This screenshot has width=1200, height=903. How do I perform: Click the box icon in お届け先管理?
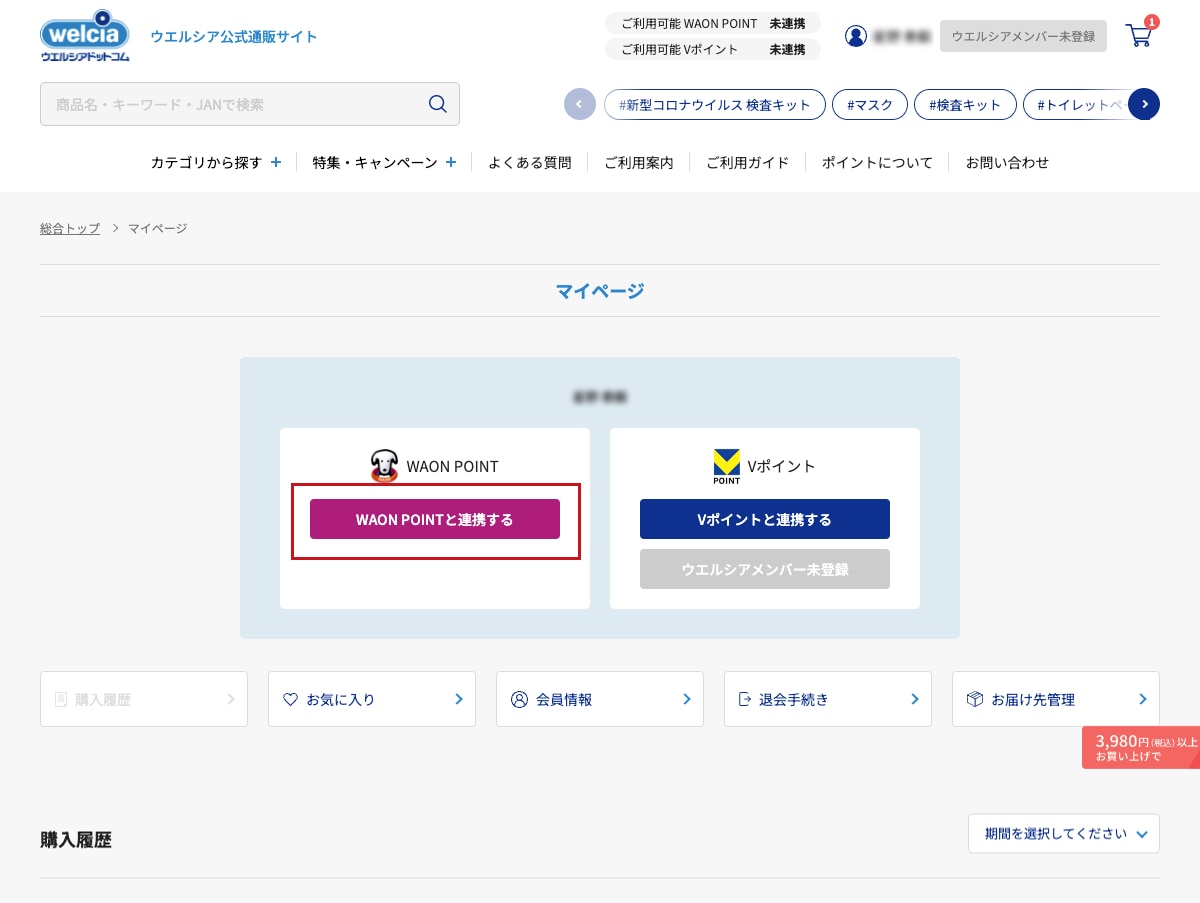(974, 699)
